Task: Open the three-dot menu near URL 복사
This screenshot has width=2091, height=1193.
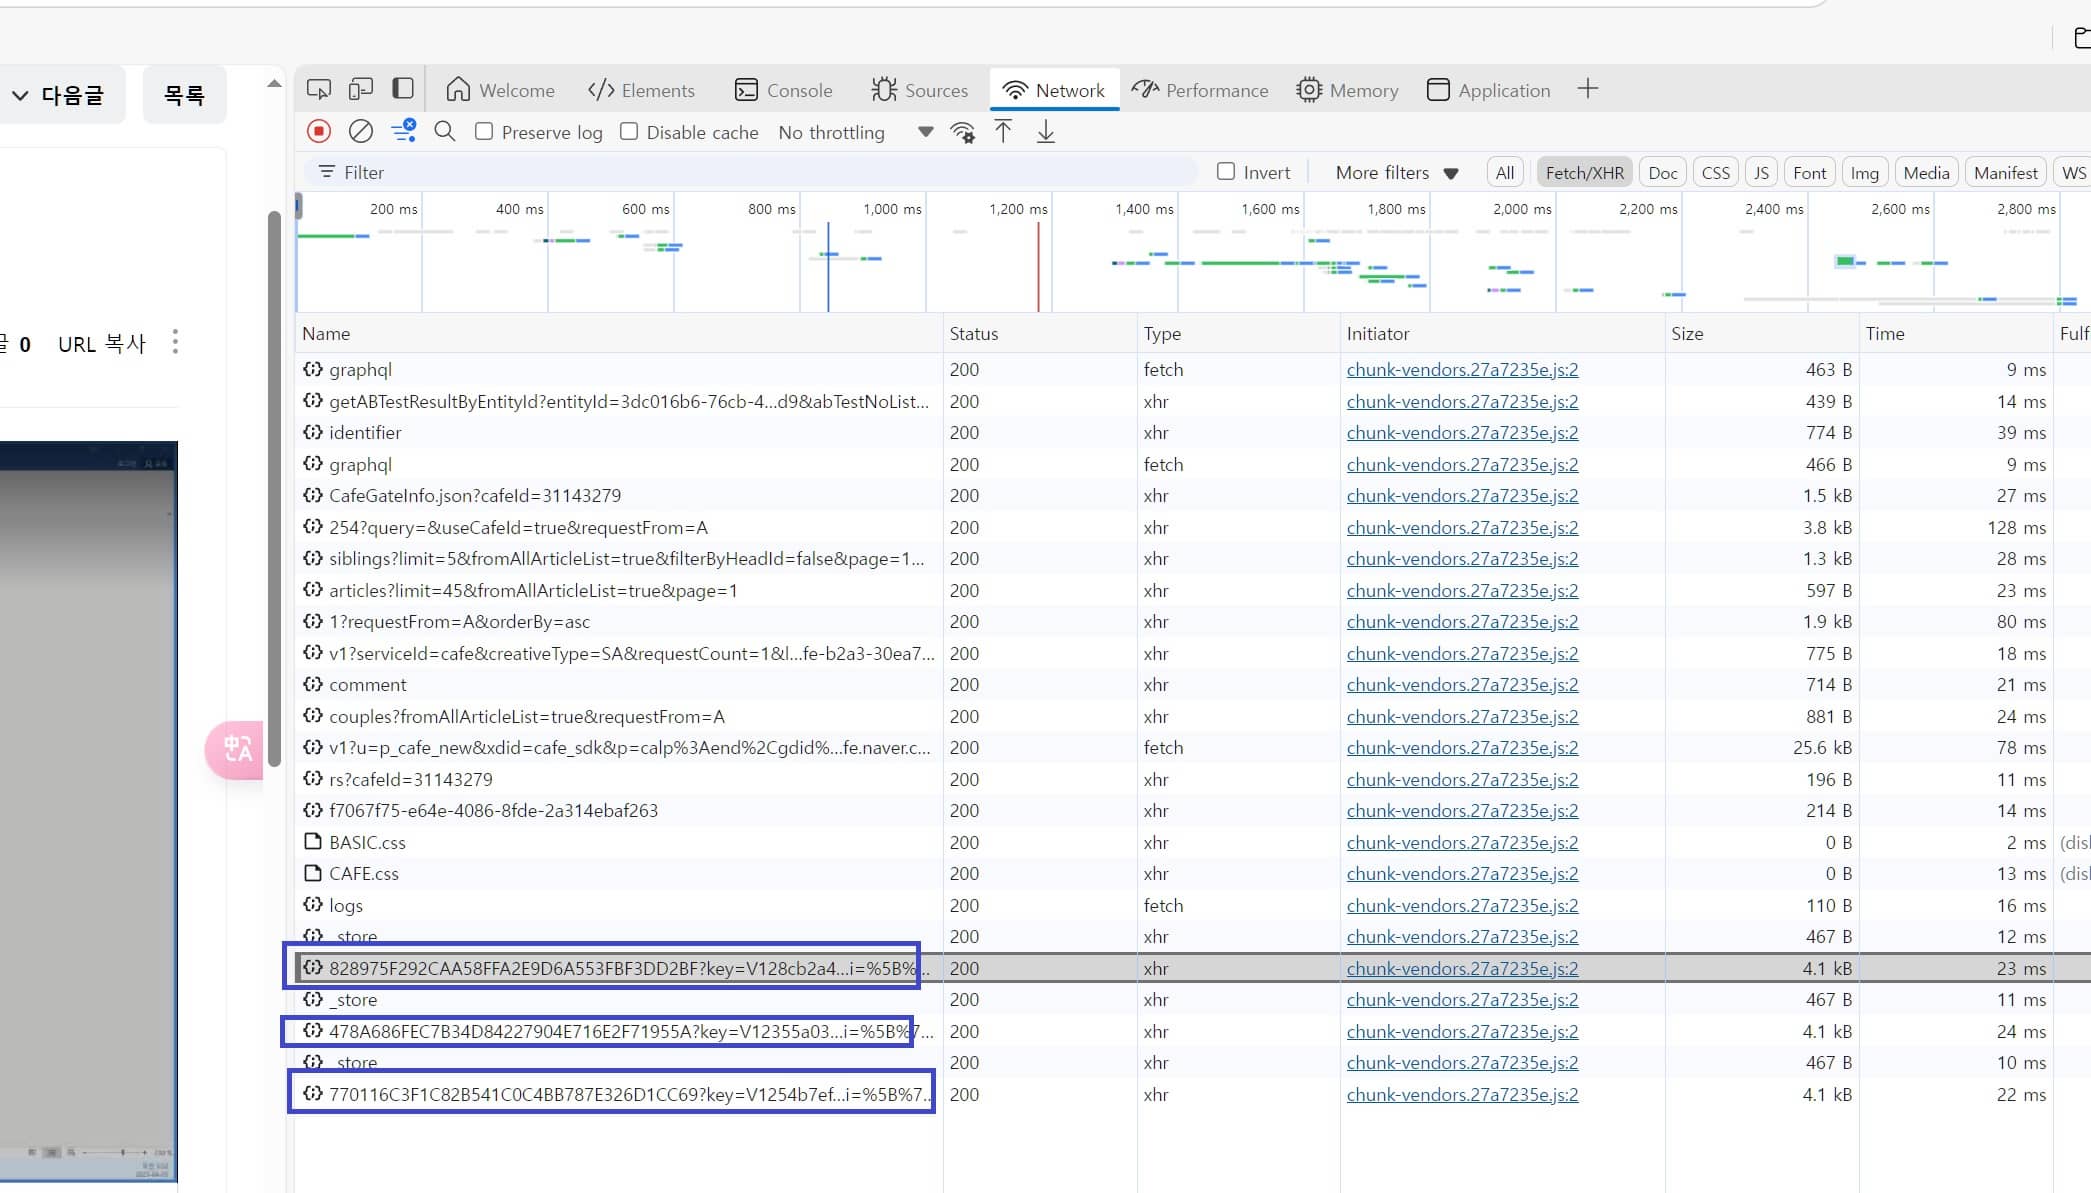Action: (175, 342)
